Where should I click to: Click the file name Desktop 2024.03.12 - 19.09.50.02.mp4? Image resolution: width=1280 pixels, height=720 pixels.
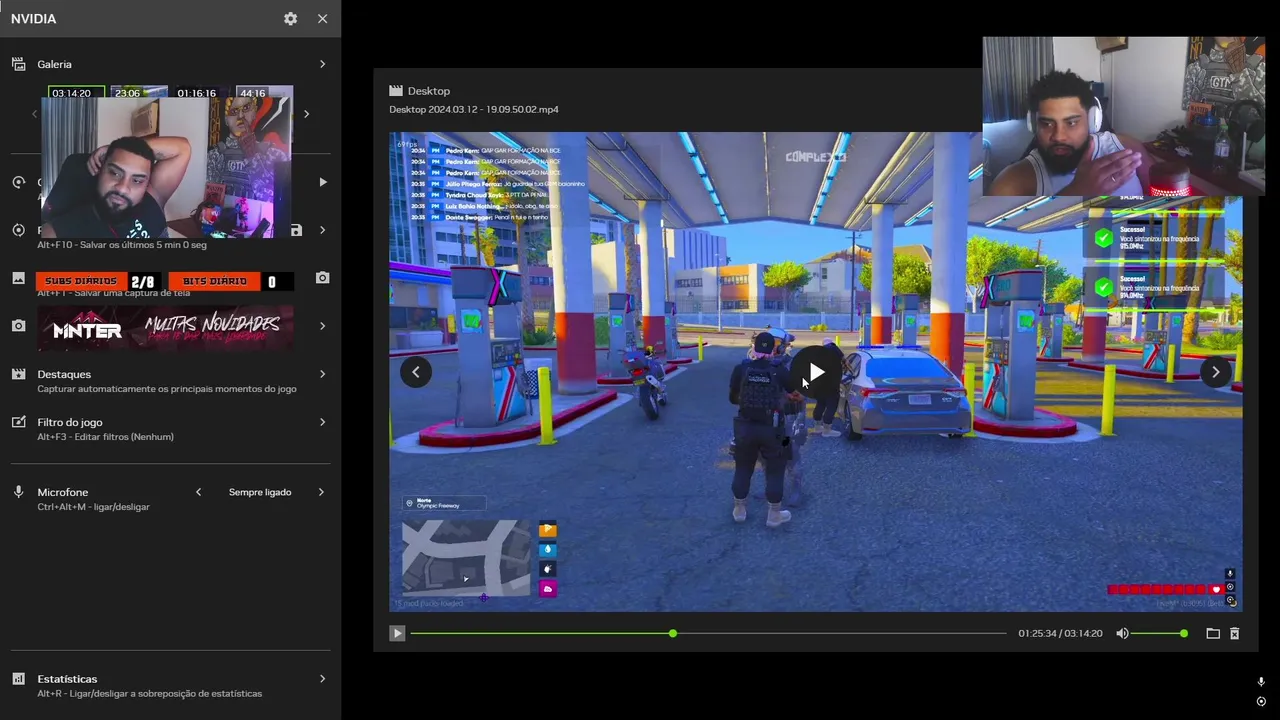click(x=474, y=109)
